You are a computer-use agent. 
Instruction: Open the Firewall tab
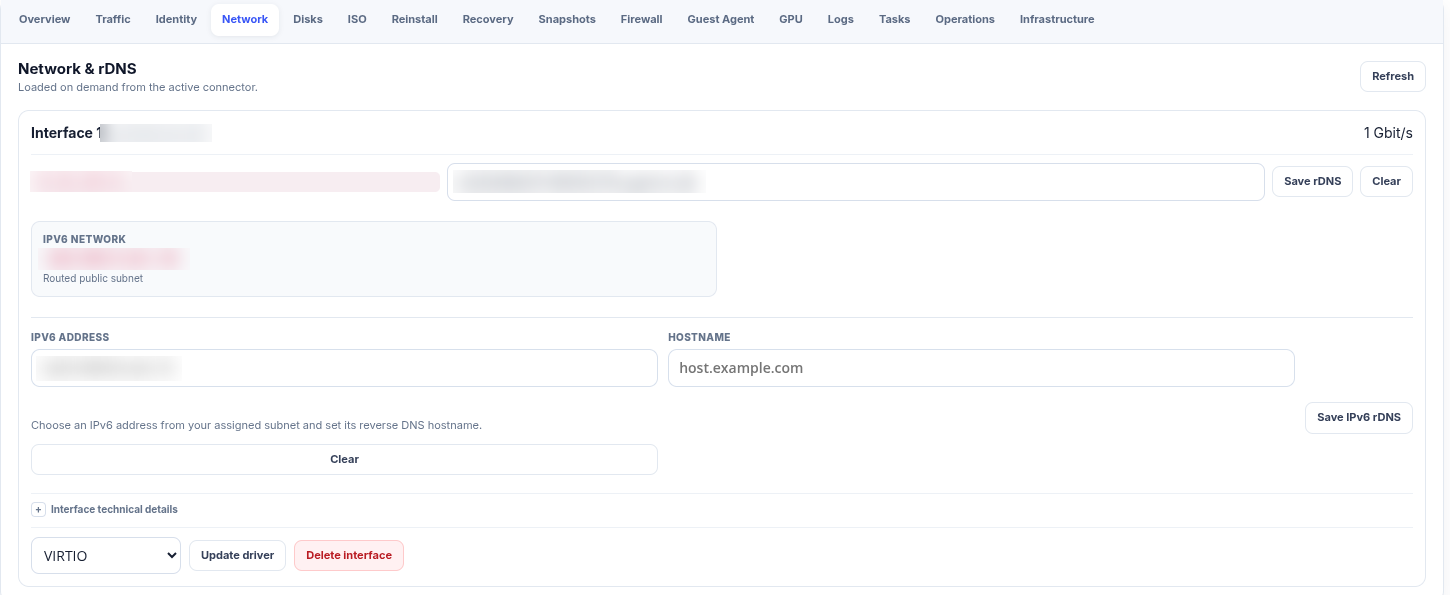click(642, 19)
